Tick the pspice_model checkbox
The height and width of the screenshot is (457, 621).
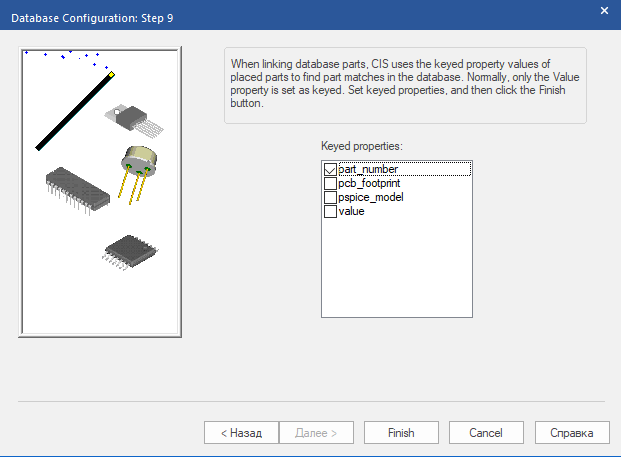pos(331,198)
